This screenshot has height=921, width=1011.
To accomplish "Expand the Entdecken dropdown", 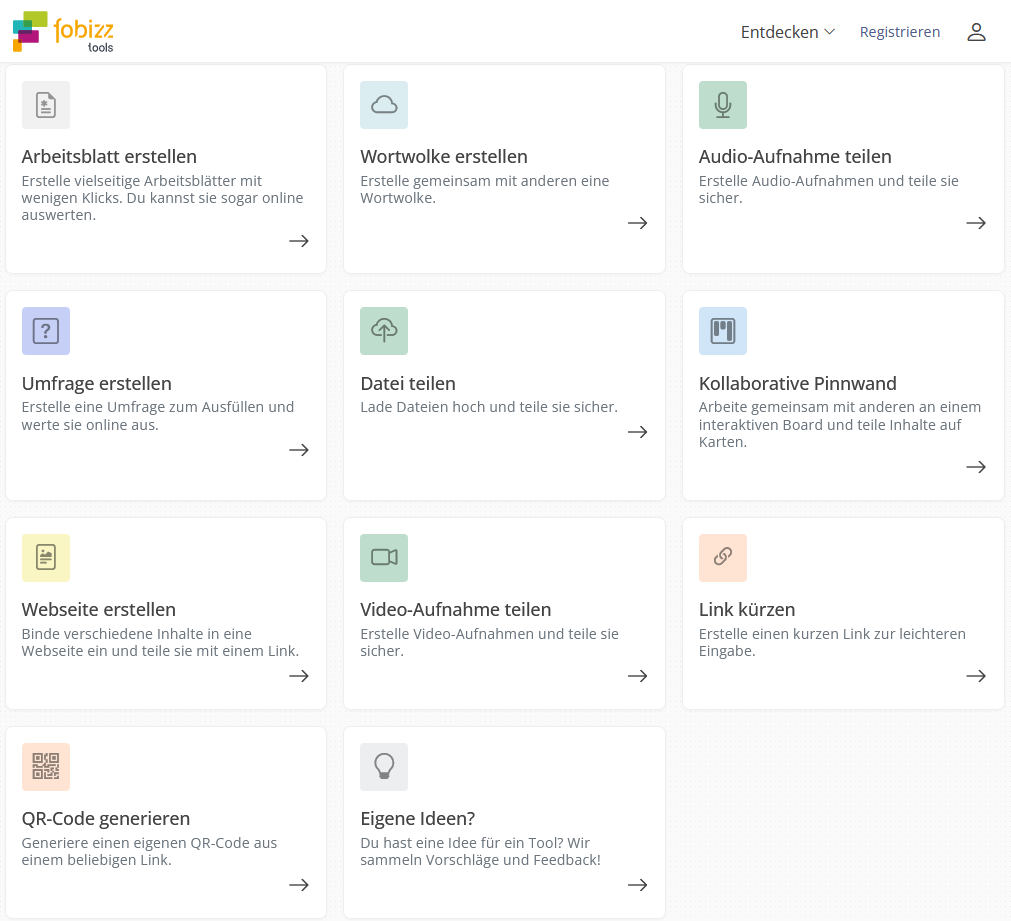I will (x=788, y=31).
